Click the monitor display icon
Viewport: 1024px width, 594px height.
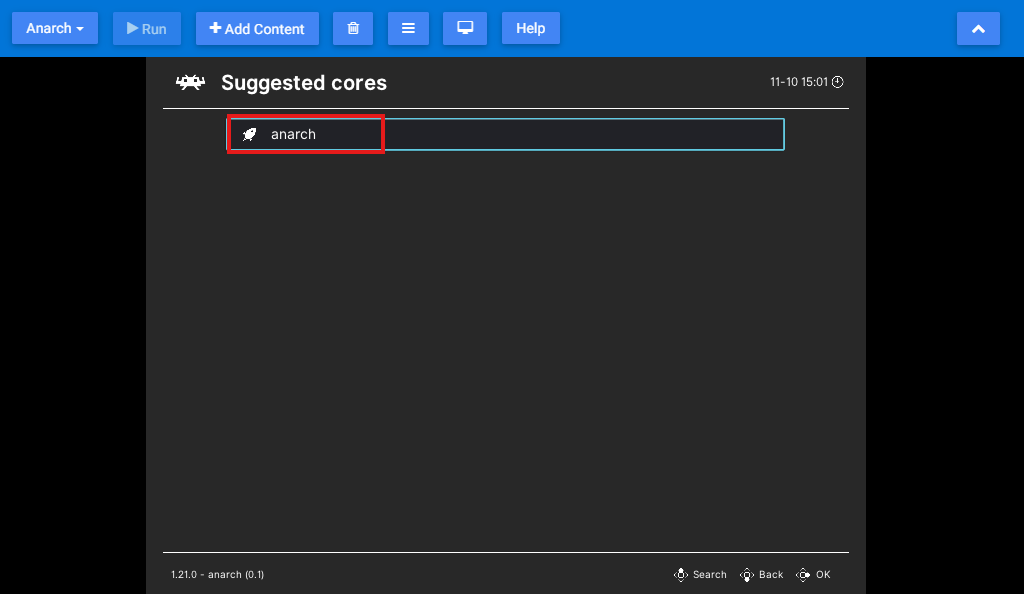click(x=464, y=28)
